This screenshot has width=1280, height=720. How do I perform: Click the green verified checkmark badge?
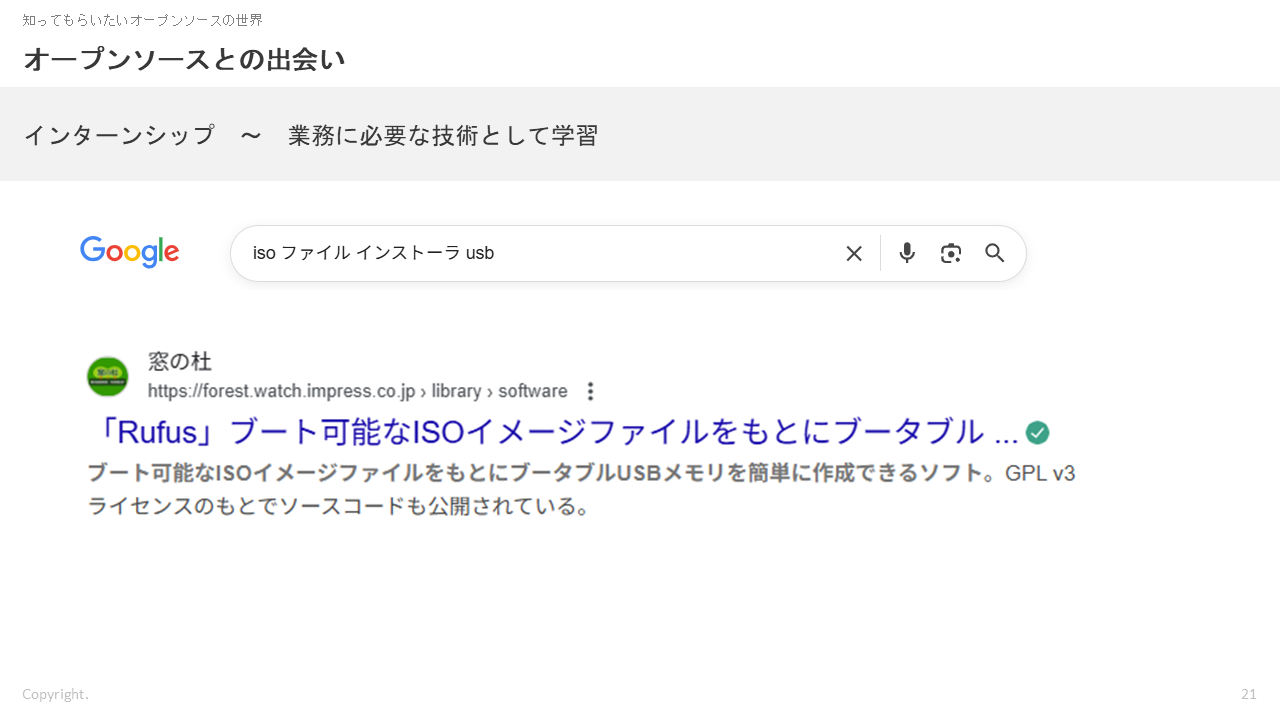click(x=1038, y=433)
